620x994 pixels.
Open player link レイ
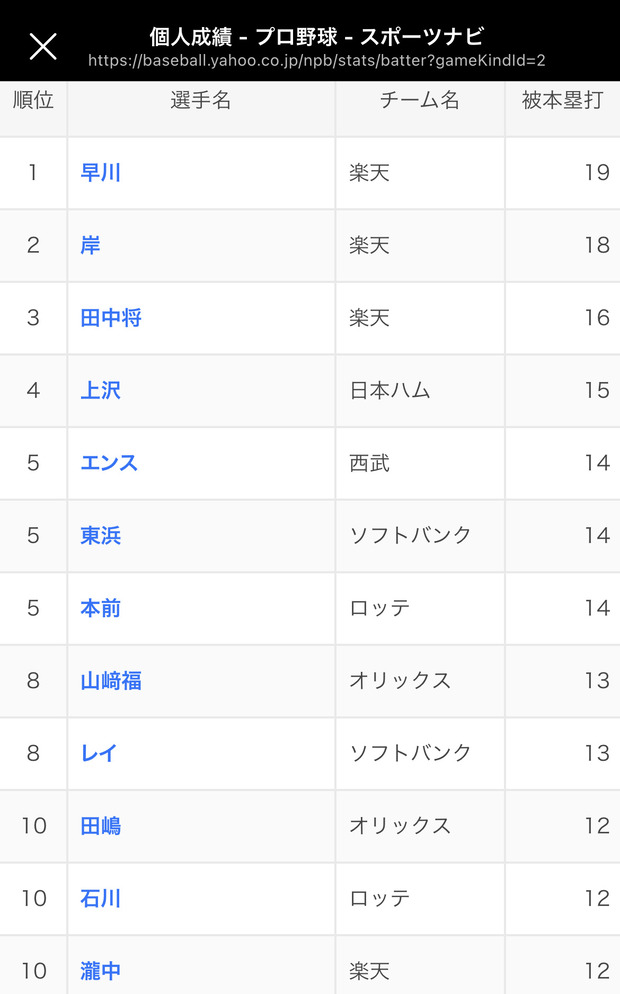[x=99, y=753]
